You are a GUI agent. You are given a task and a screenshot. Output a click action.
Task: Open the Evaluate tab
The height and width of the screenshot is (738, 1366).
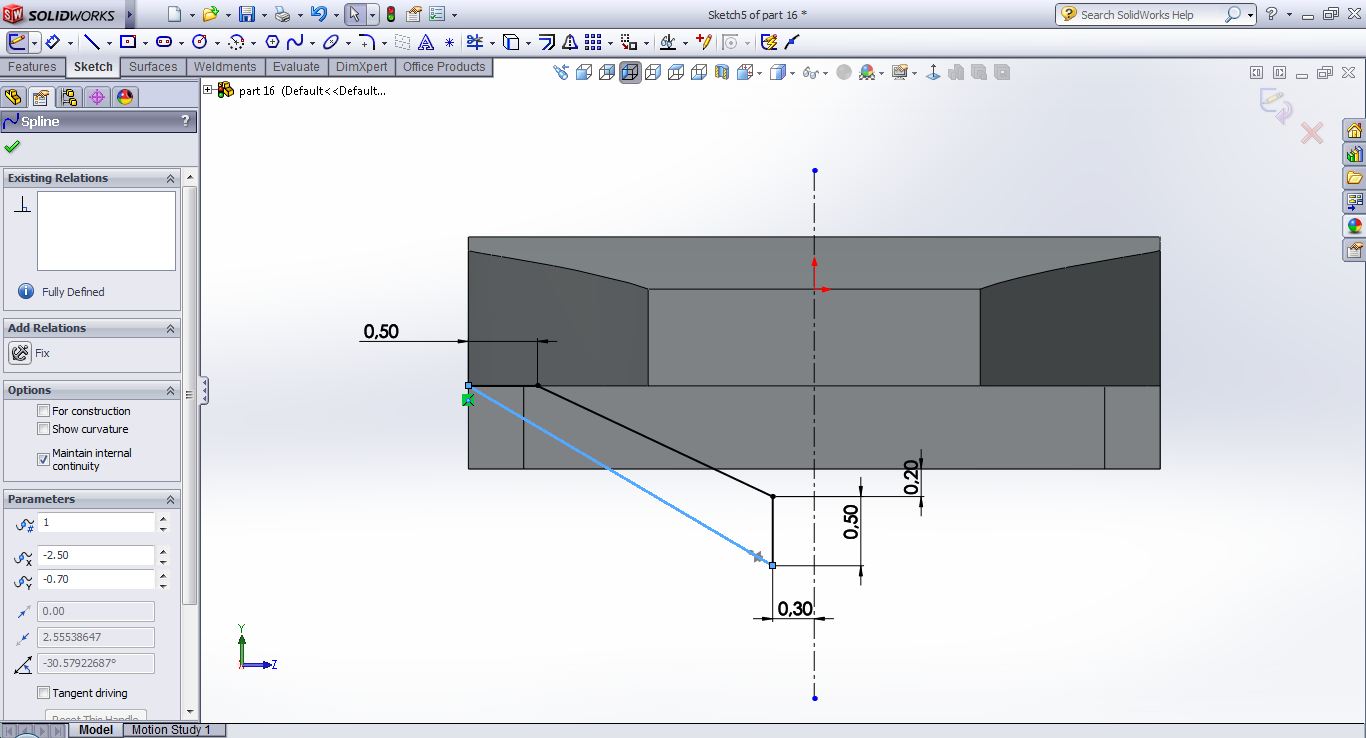[x=296, y=67]
